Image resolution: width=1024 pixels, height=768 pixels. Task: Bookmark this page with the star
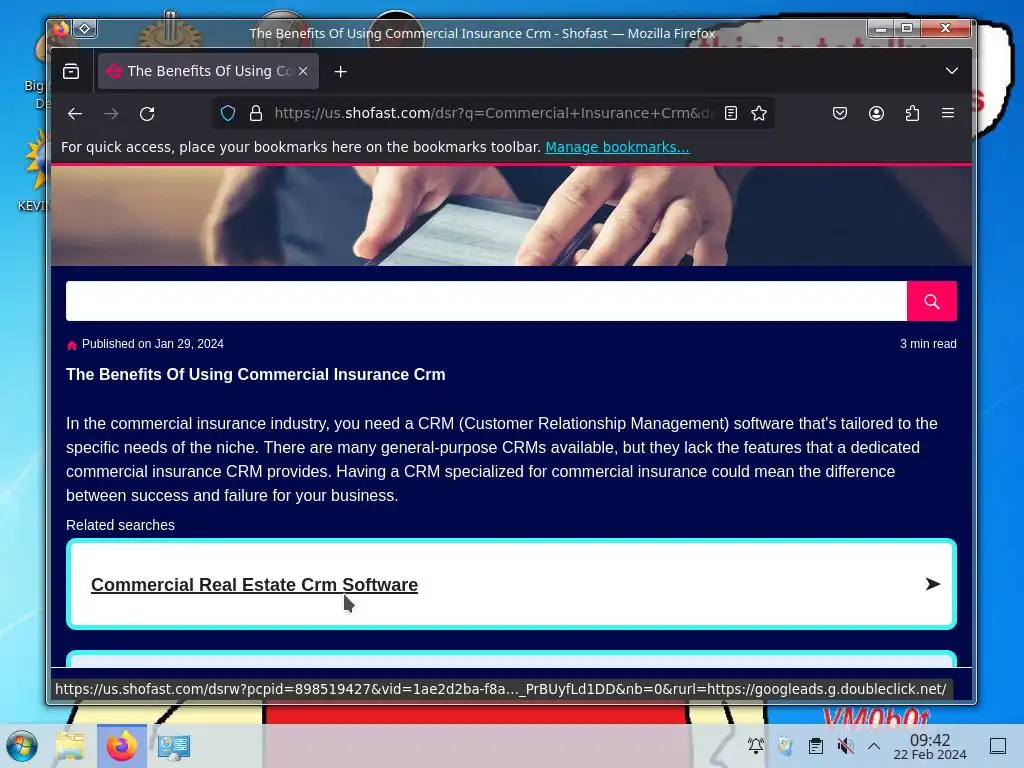pyautogui.click(x=759, y=113)
